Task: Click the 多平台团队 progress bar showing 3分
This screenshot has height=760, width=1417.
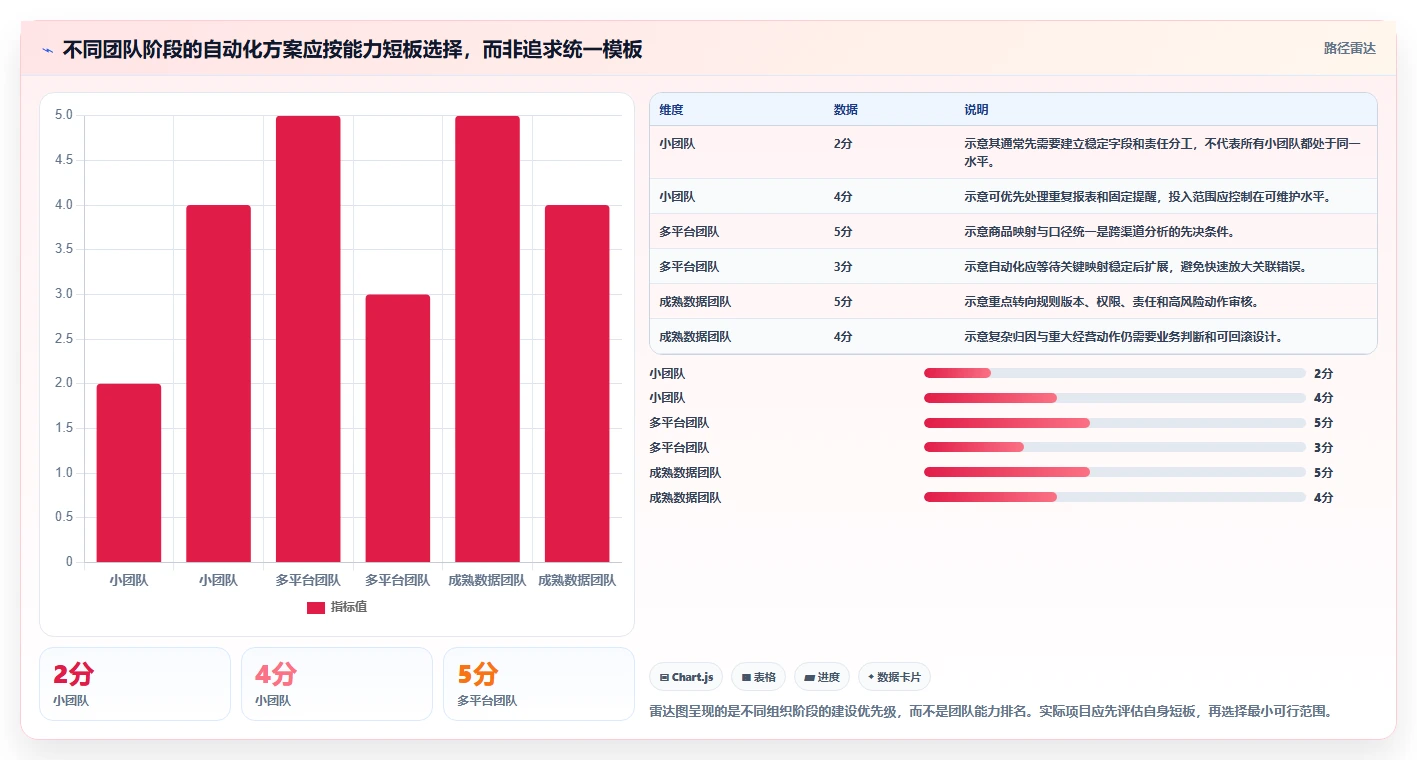Action: click(1115, 448)
